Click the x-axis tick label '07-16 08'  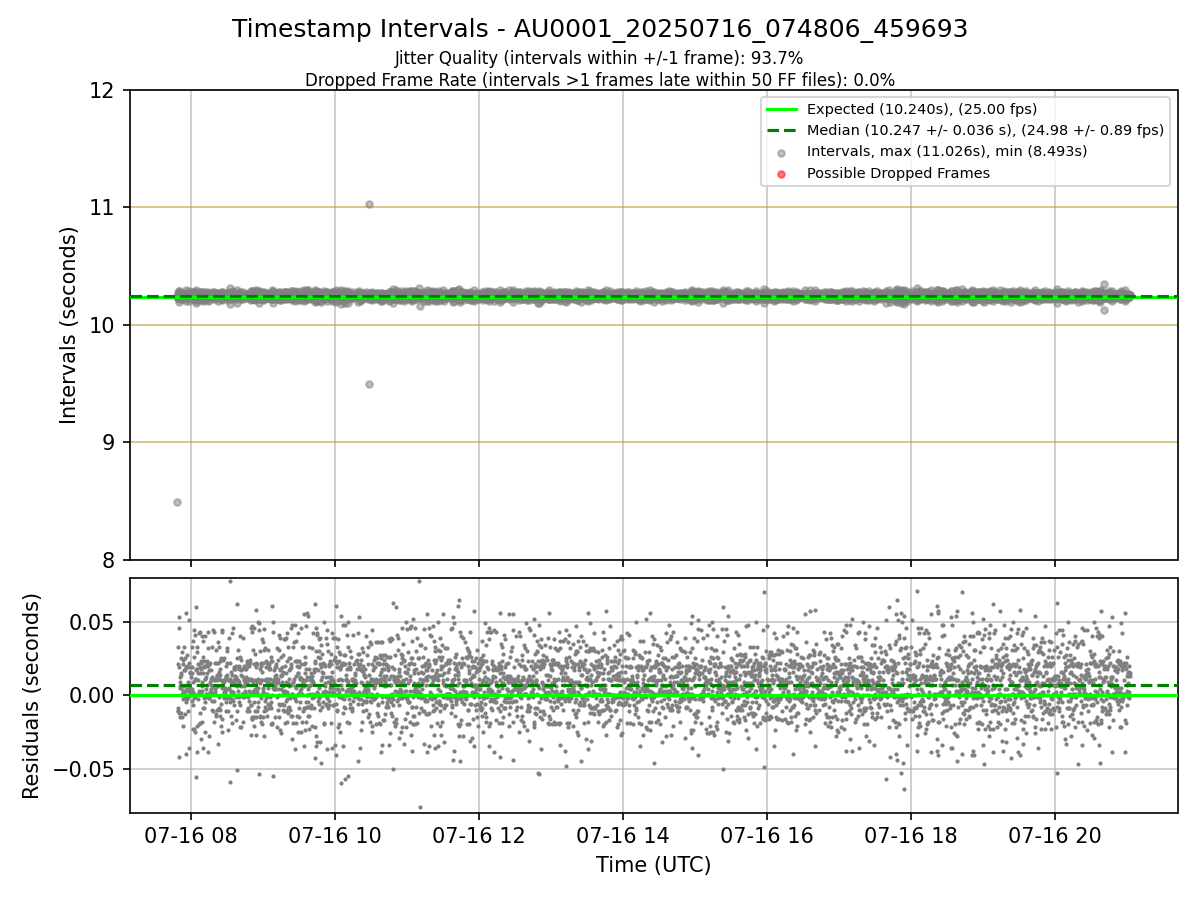tap(191, 834)
